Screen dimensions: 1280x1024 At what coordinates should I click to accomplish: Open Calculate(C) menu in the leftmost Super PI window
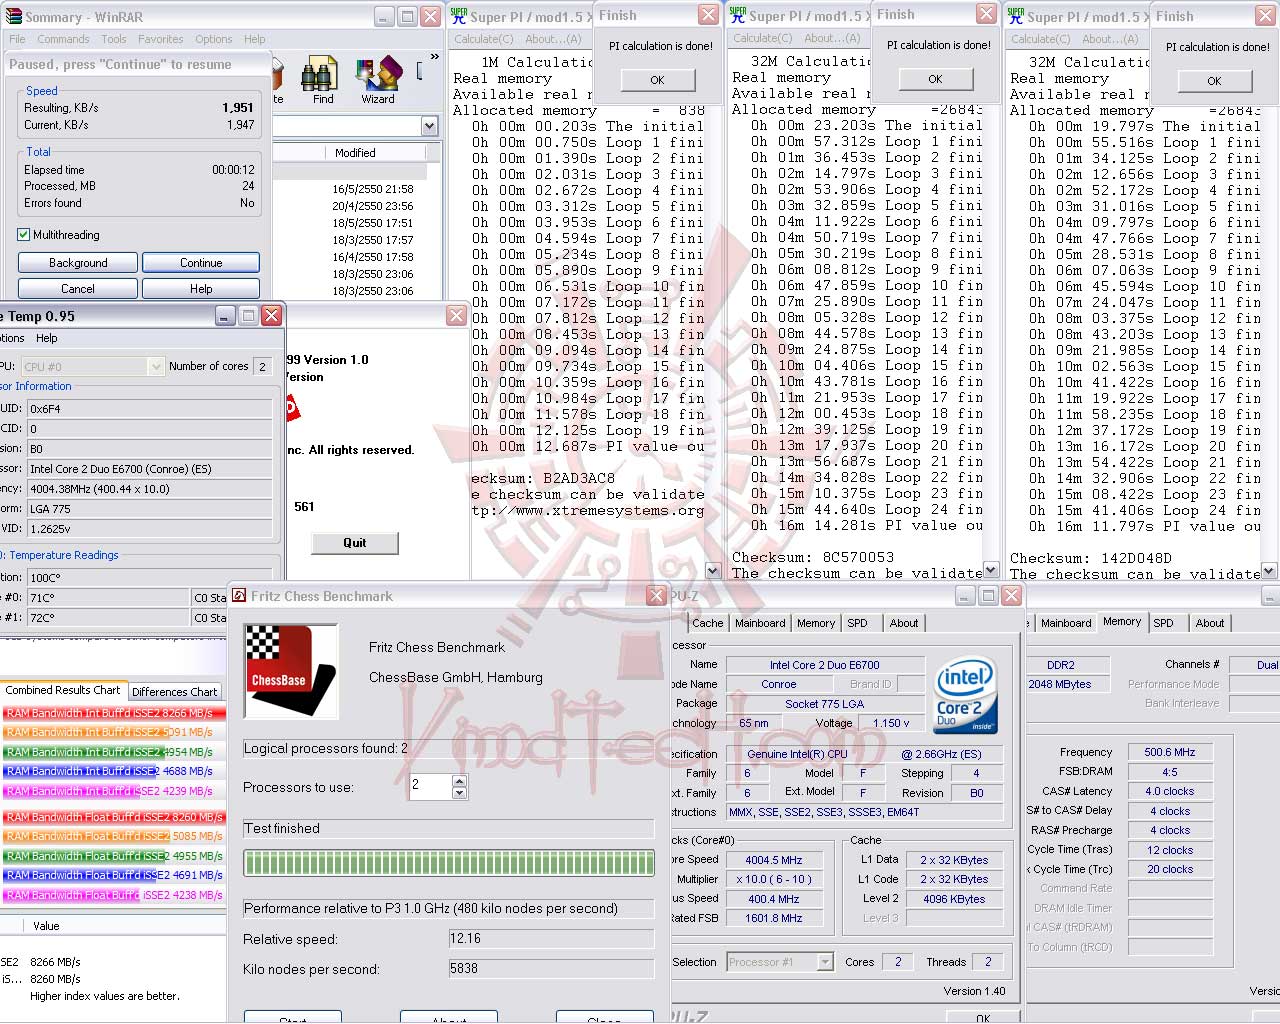[484, 39]
